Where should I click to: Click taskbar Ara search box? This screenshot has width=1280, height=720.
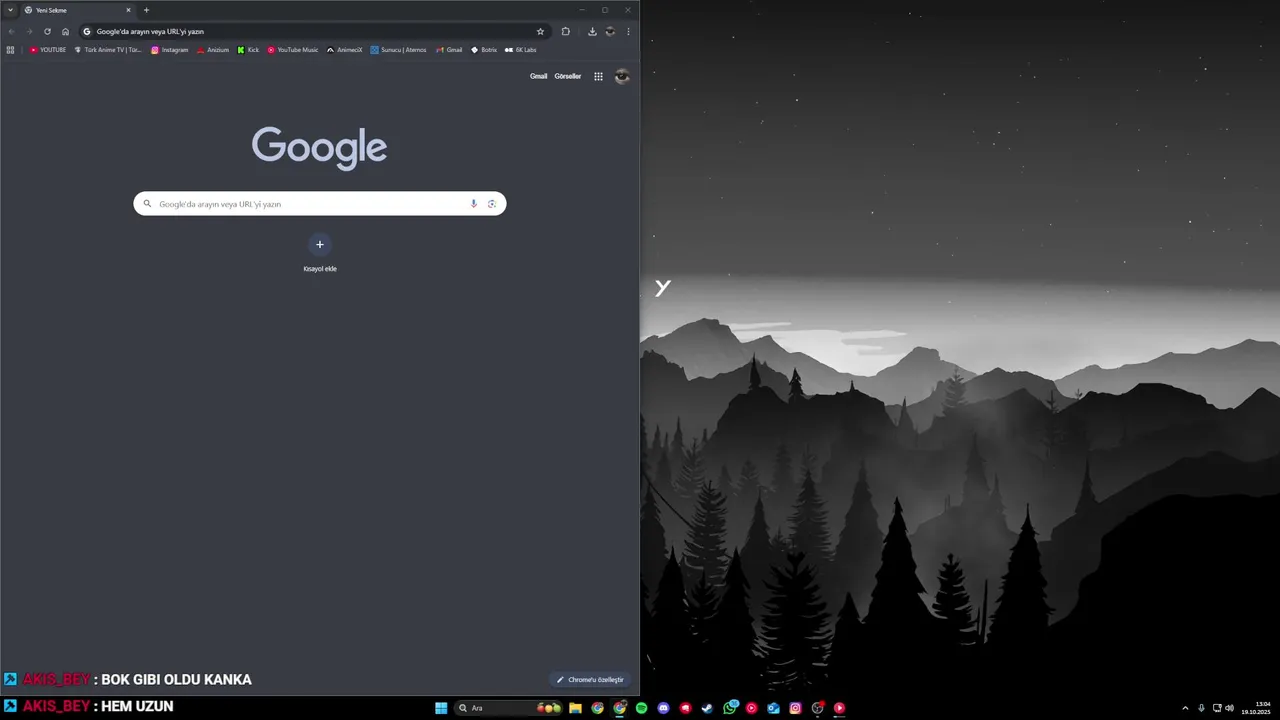tap(509, 708)
